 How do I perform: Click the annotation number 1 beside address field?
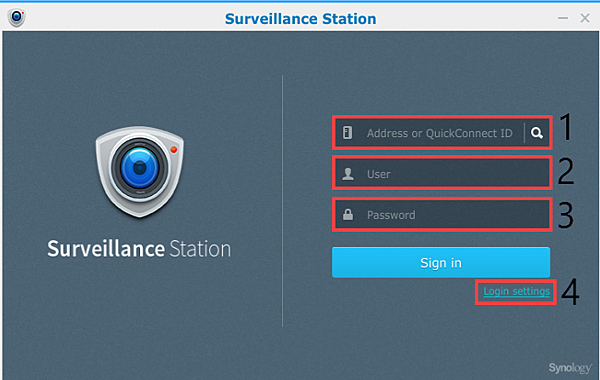[566, 127]
